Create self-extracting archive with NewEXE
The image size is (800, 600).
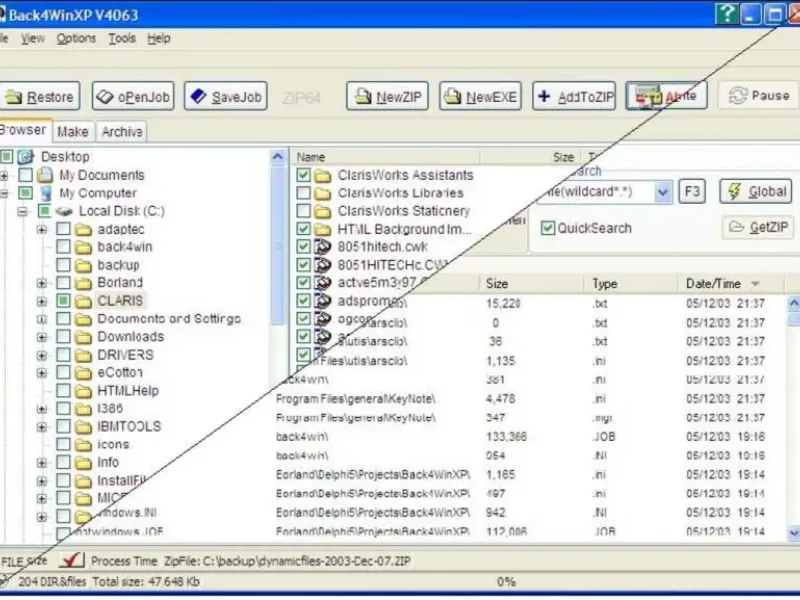(480, 96)
